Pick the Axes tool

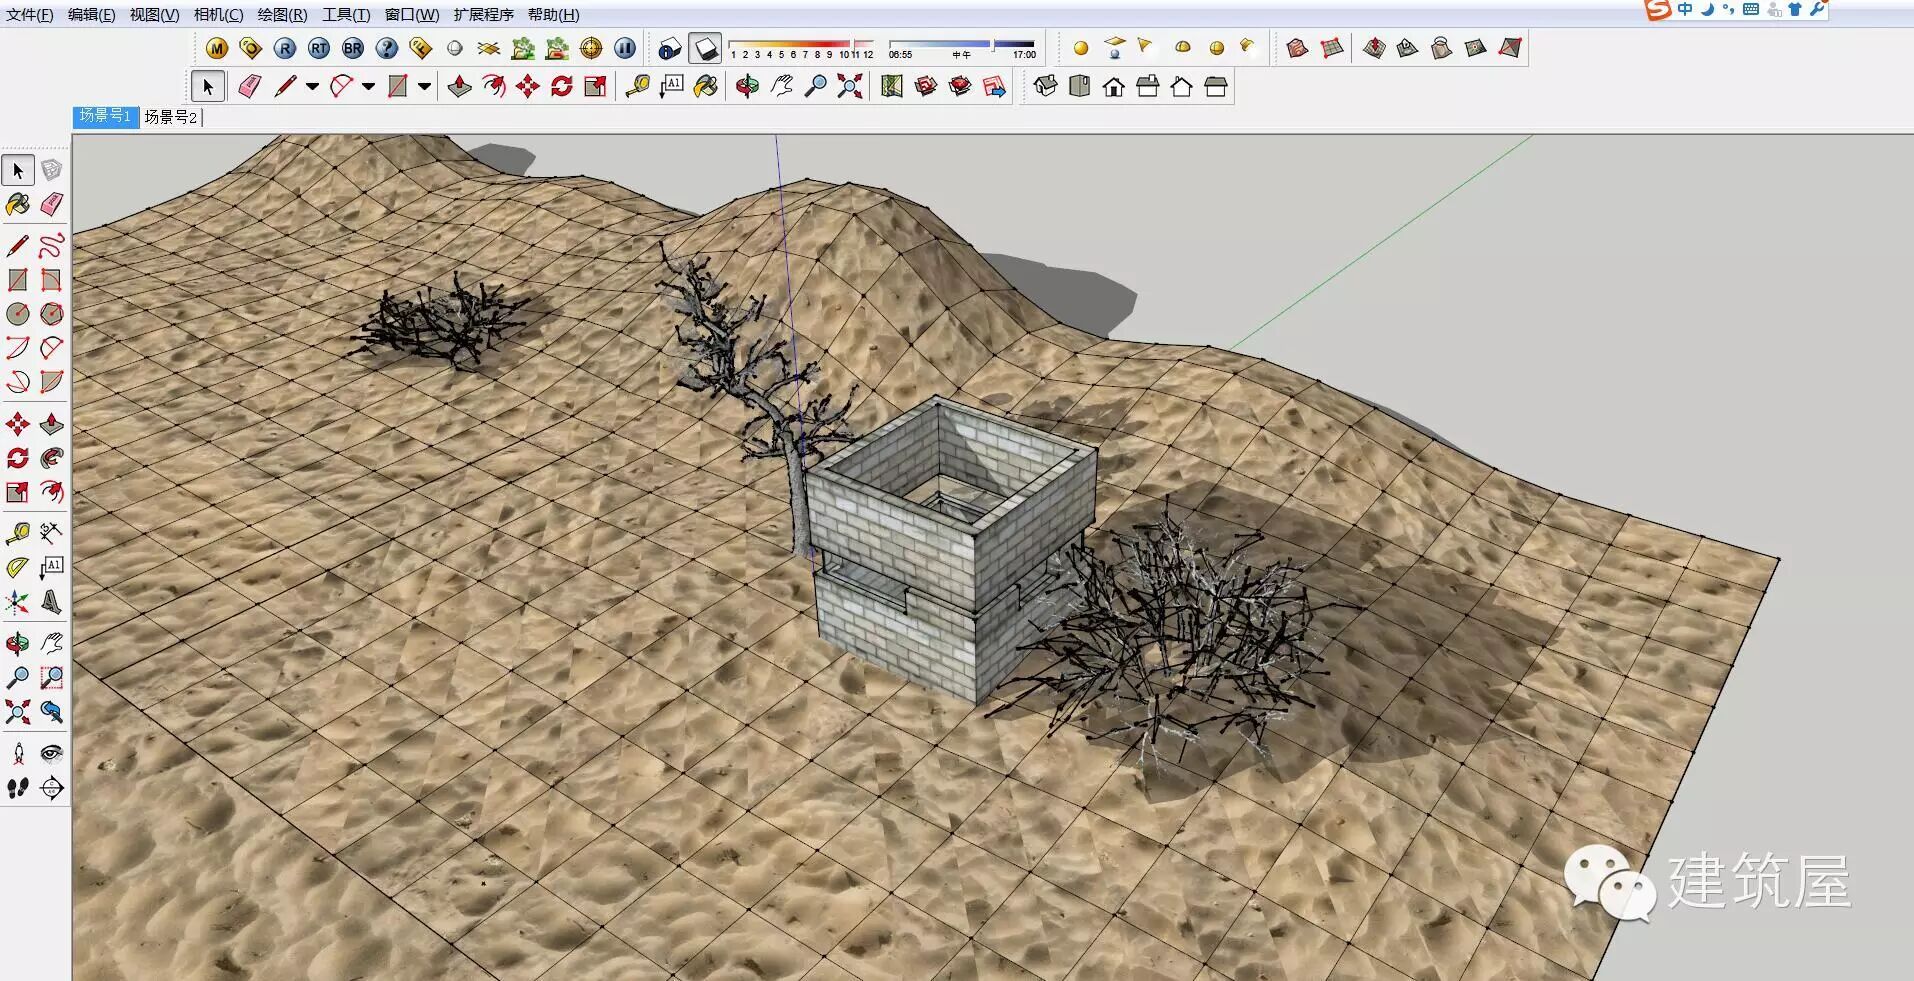point(17,602)
